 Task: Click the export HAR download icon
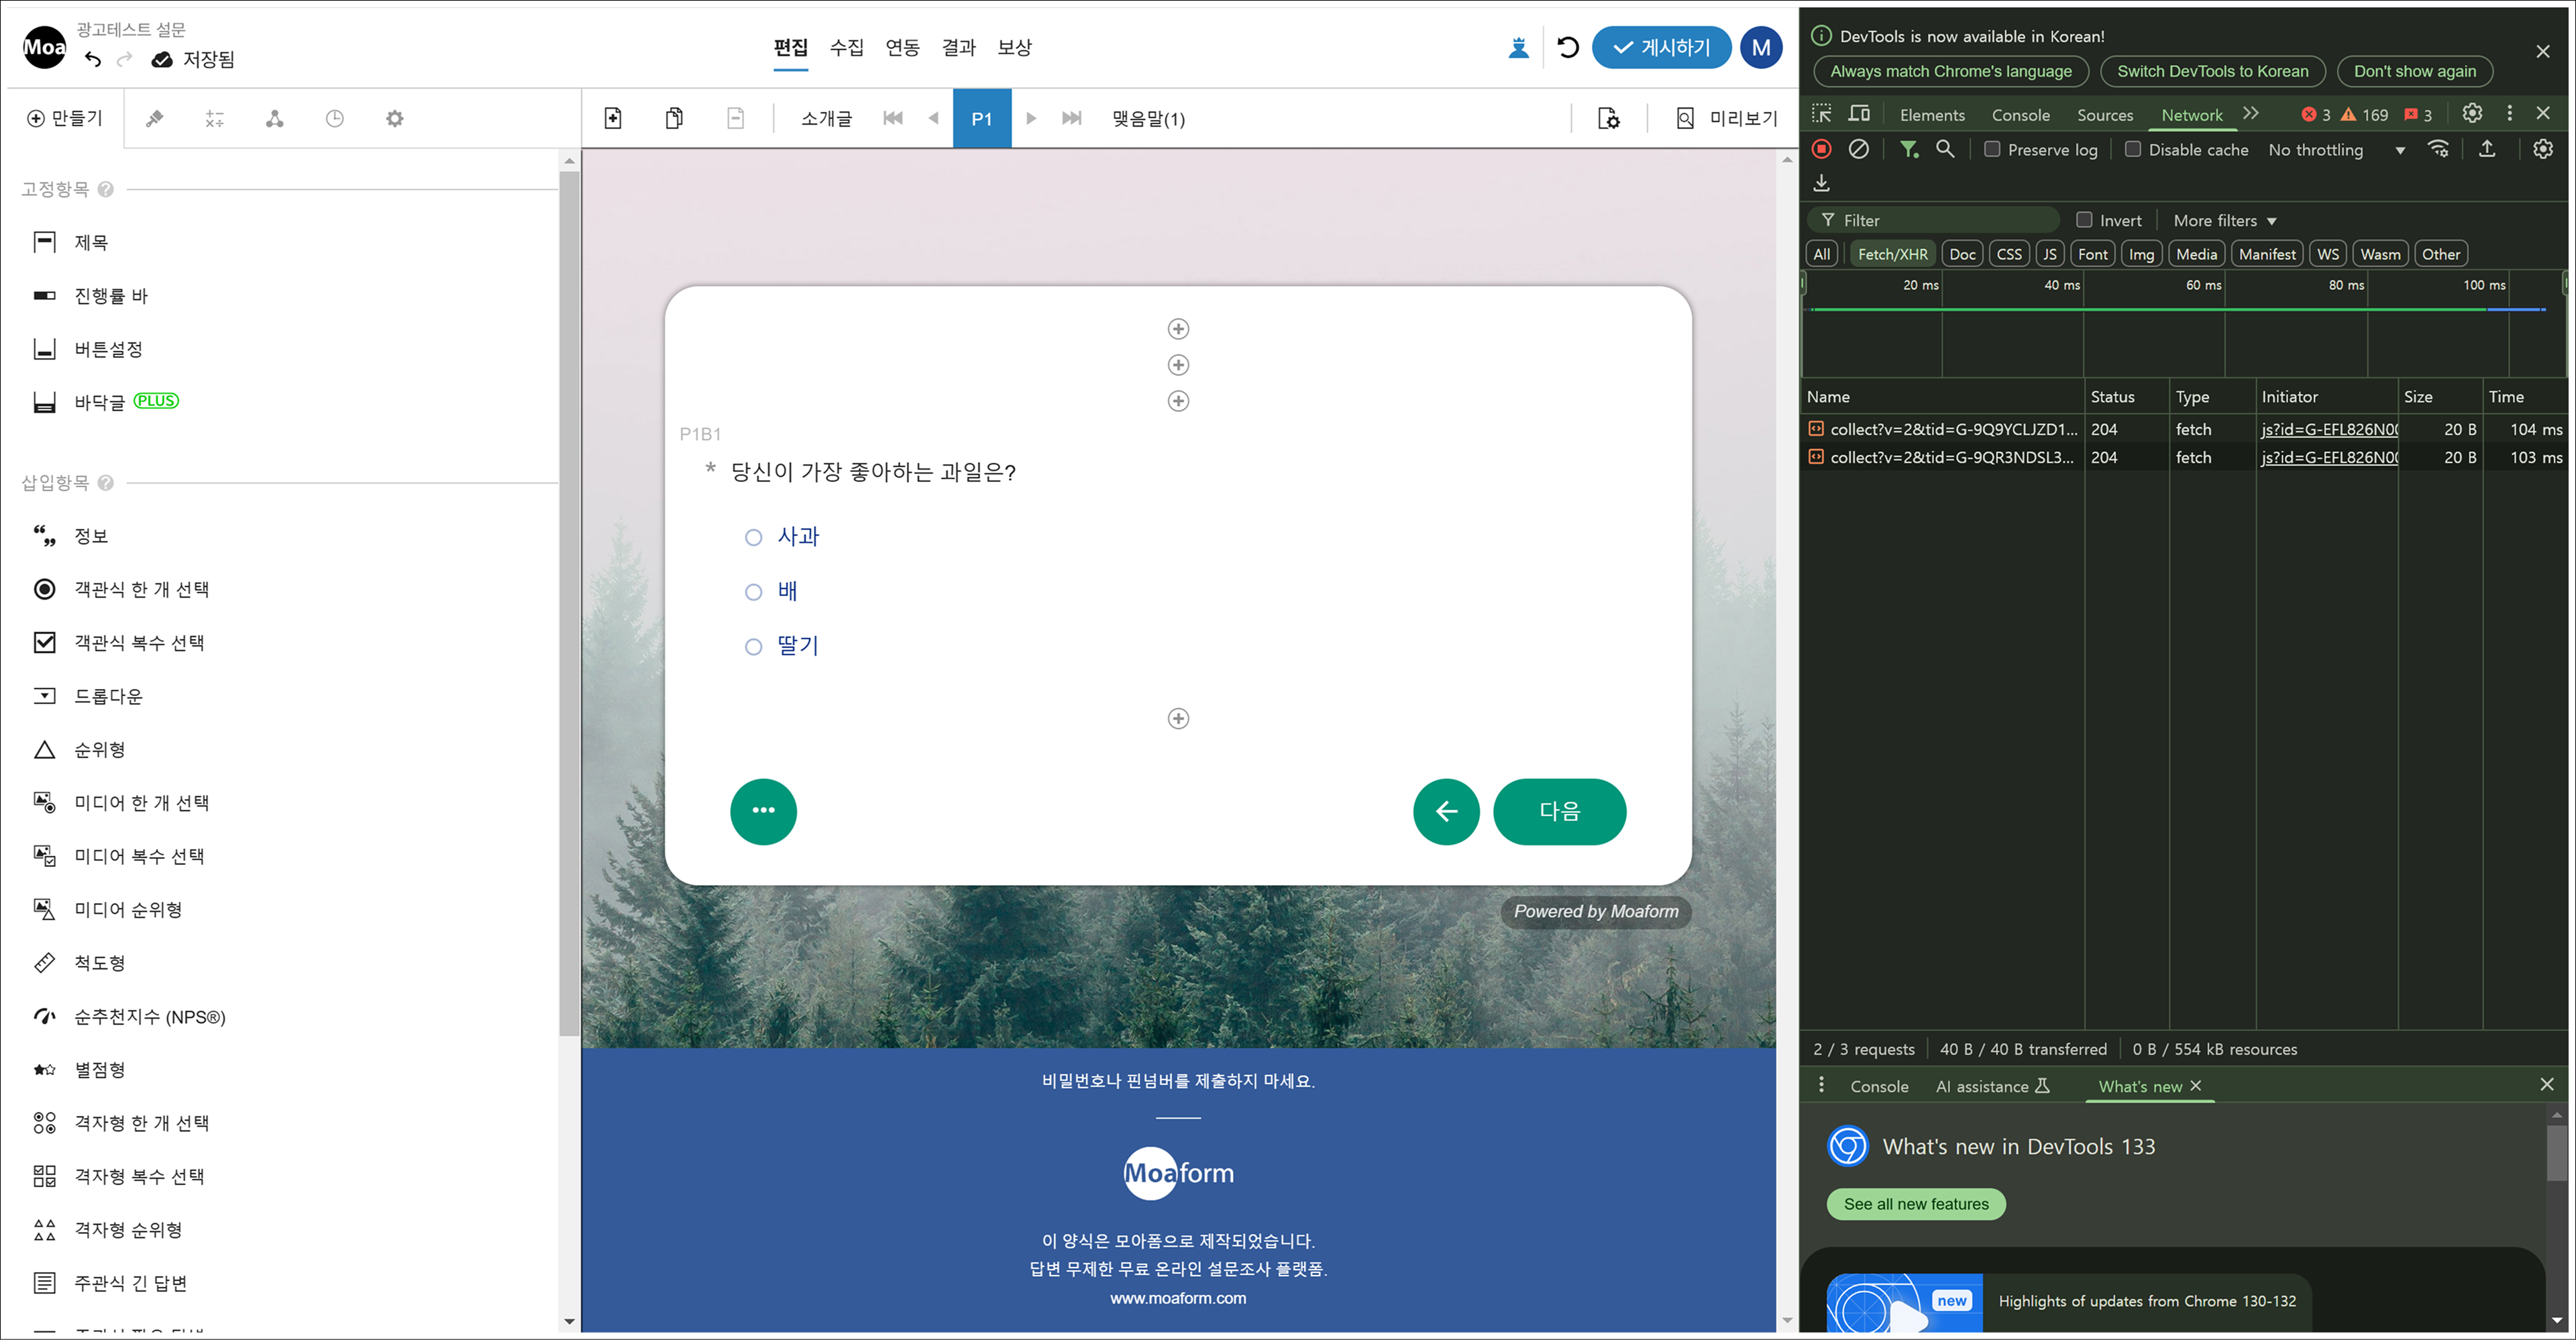[1822, 183]
